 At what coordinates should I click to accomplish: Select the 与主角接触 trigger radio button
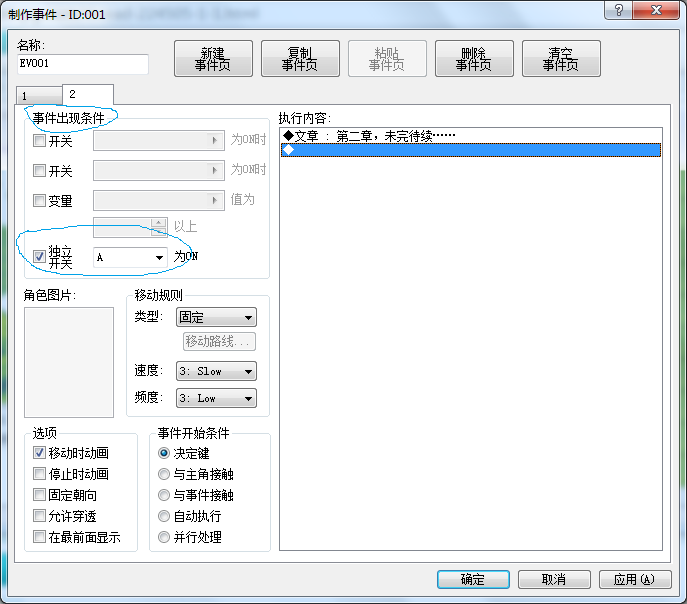point(164,474)
